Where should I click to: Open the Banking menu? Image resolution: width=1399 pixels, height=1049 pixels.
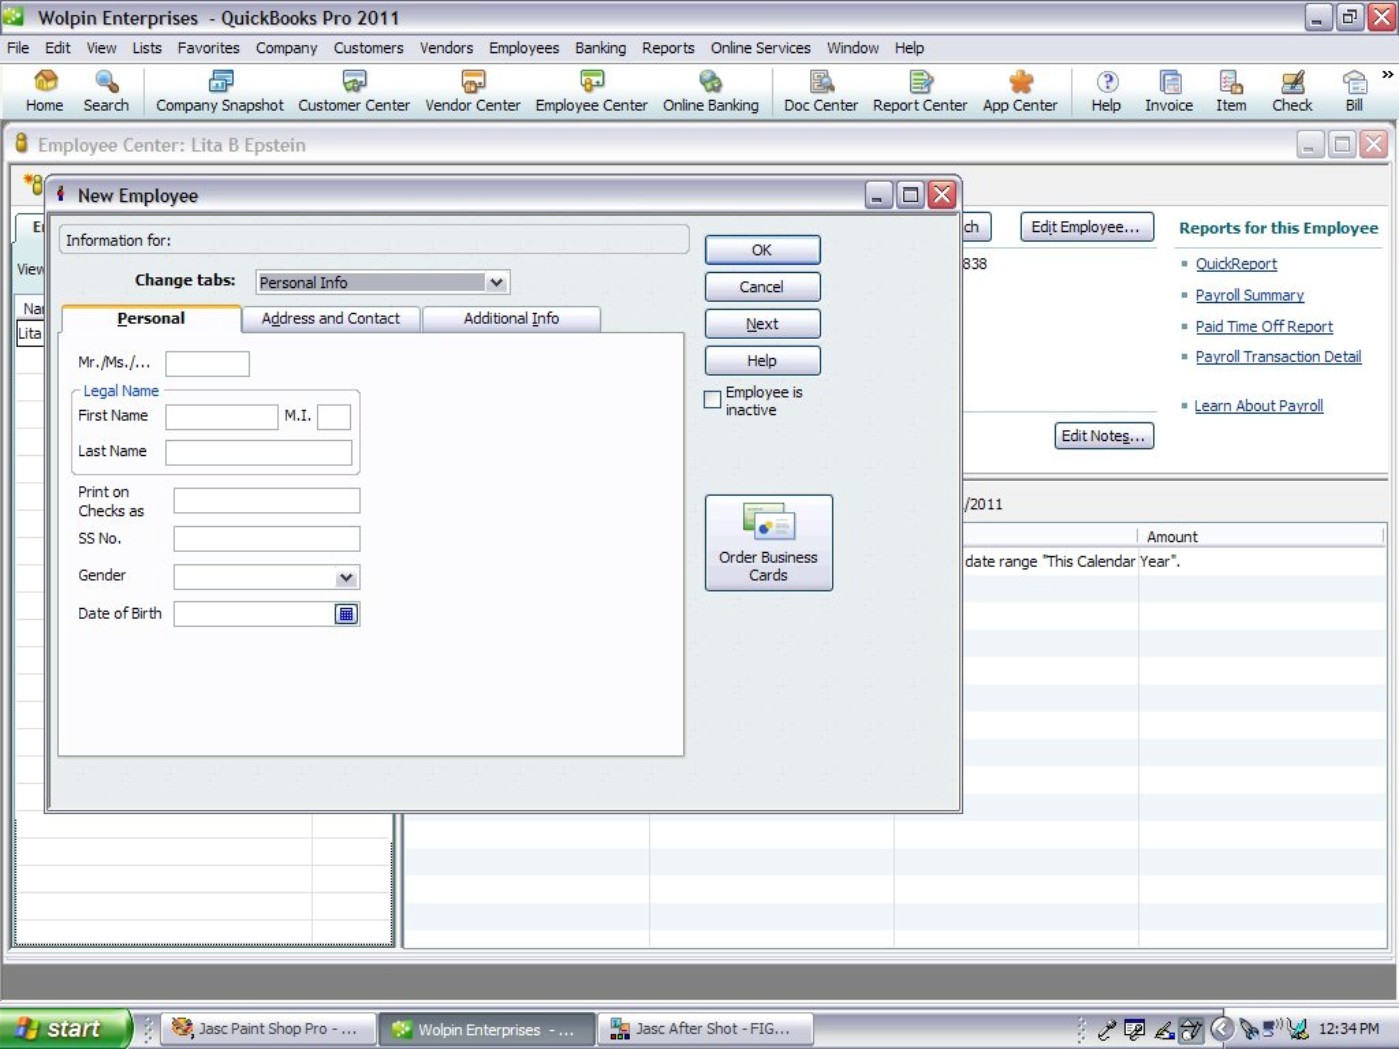pos(600,48)
